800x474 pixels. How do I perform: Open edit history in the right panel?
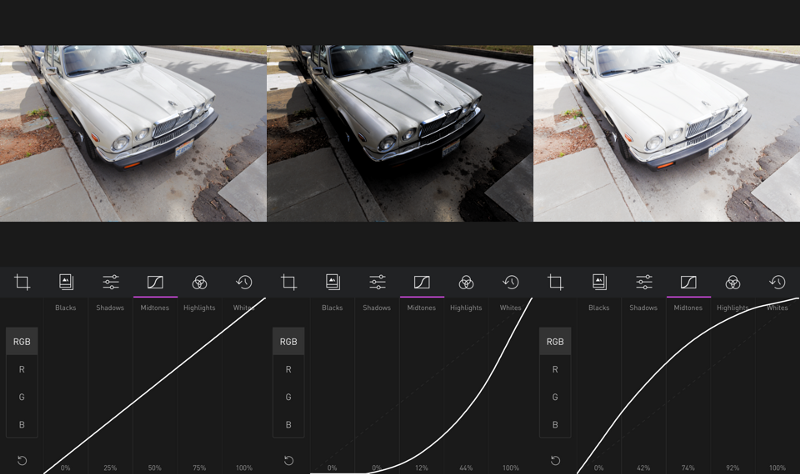tap(777, 283)
